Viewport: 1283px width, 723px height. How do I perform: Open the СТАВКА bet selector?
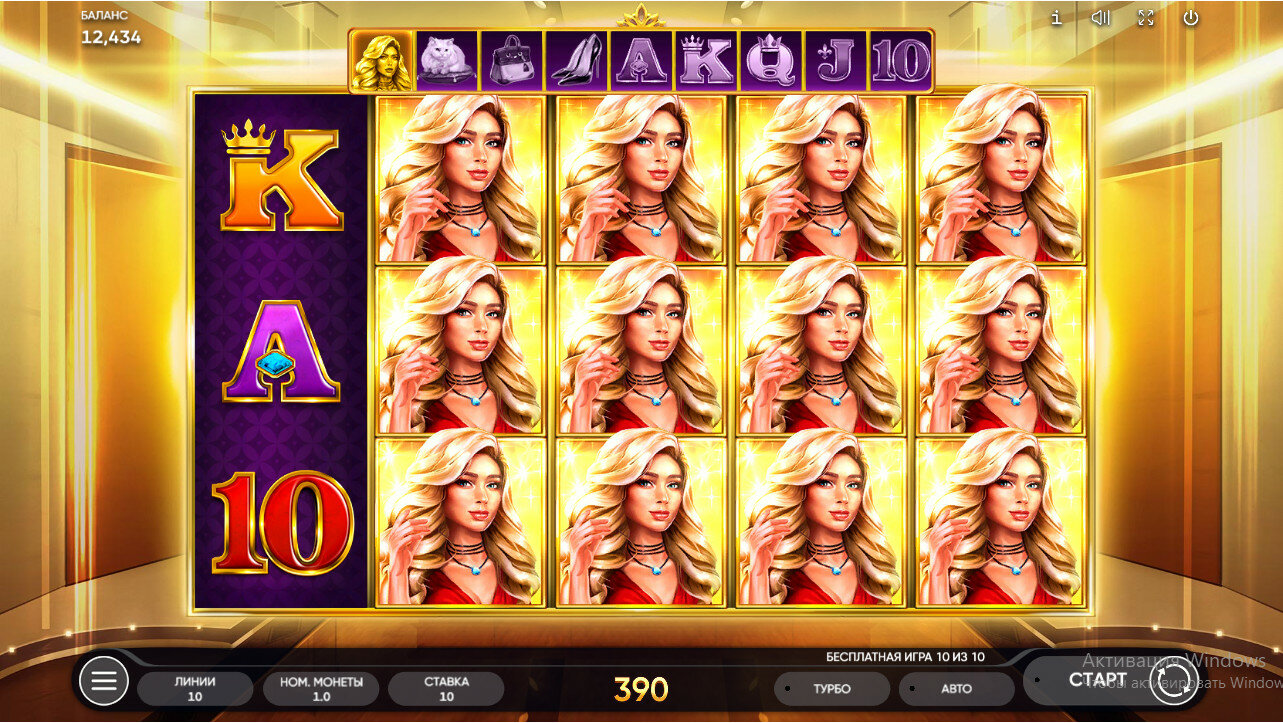(x=446, y=688)
